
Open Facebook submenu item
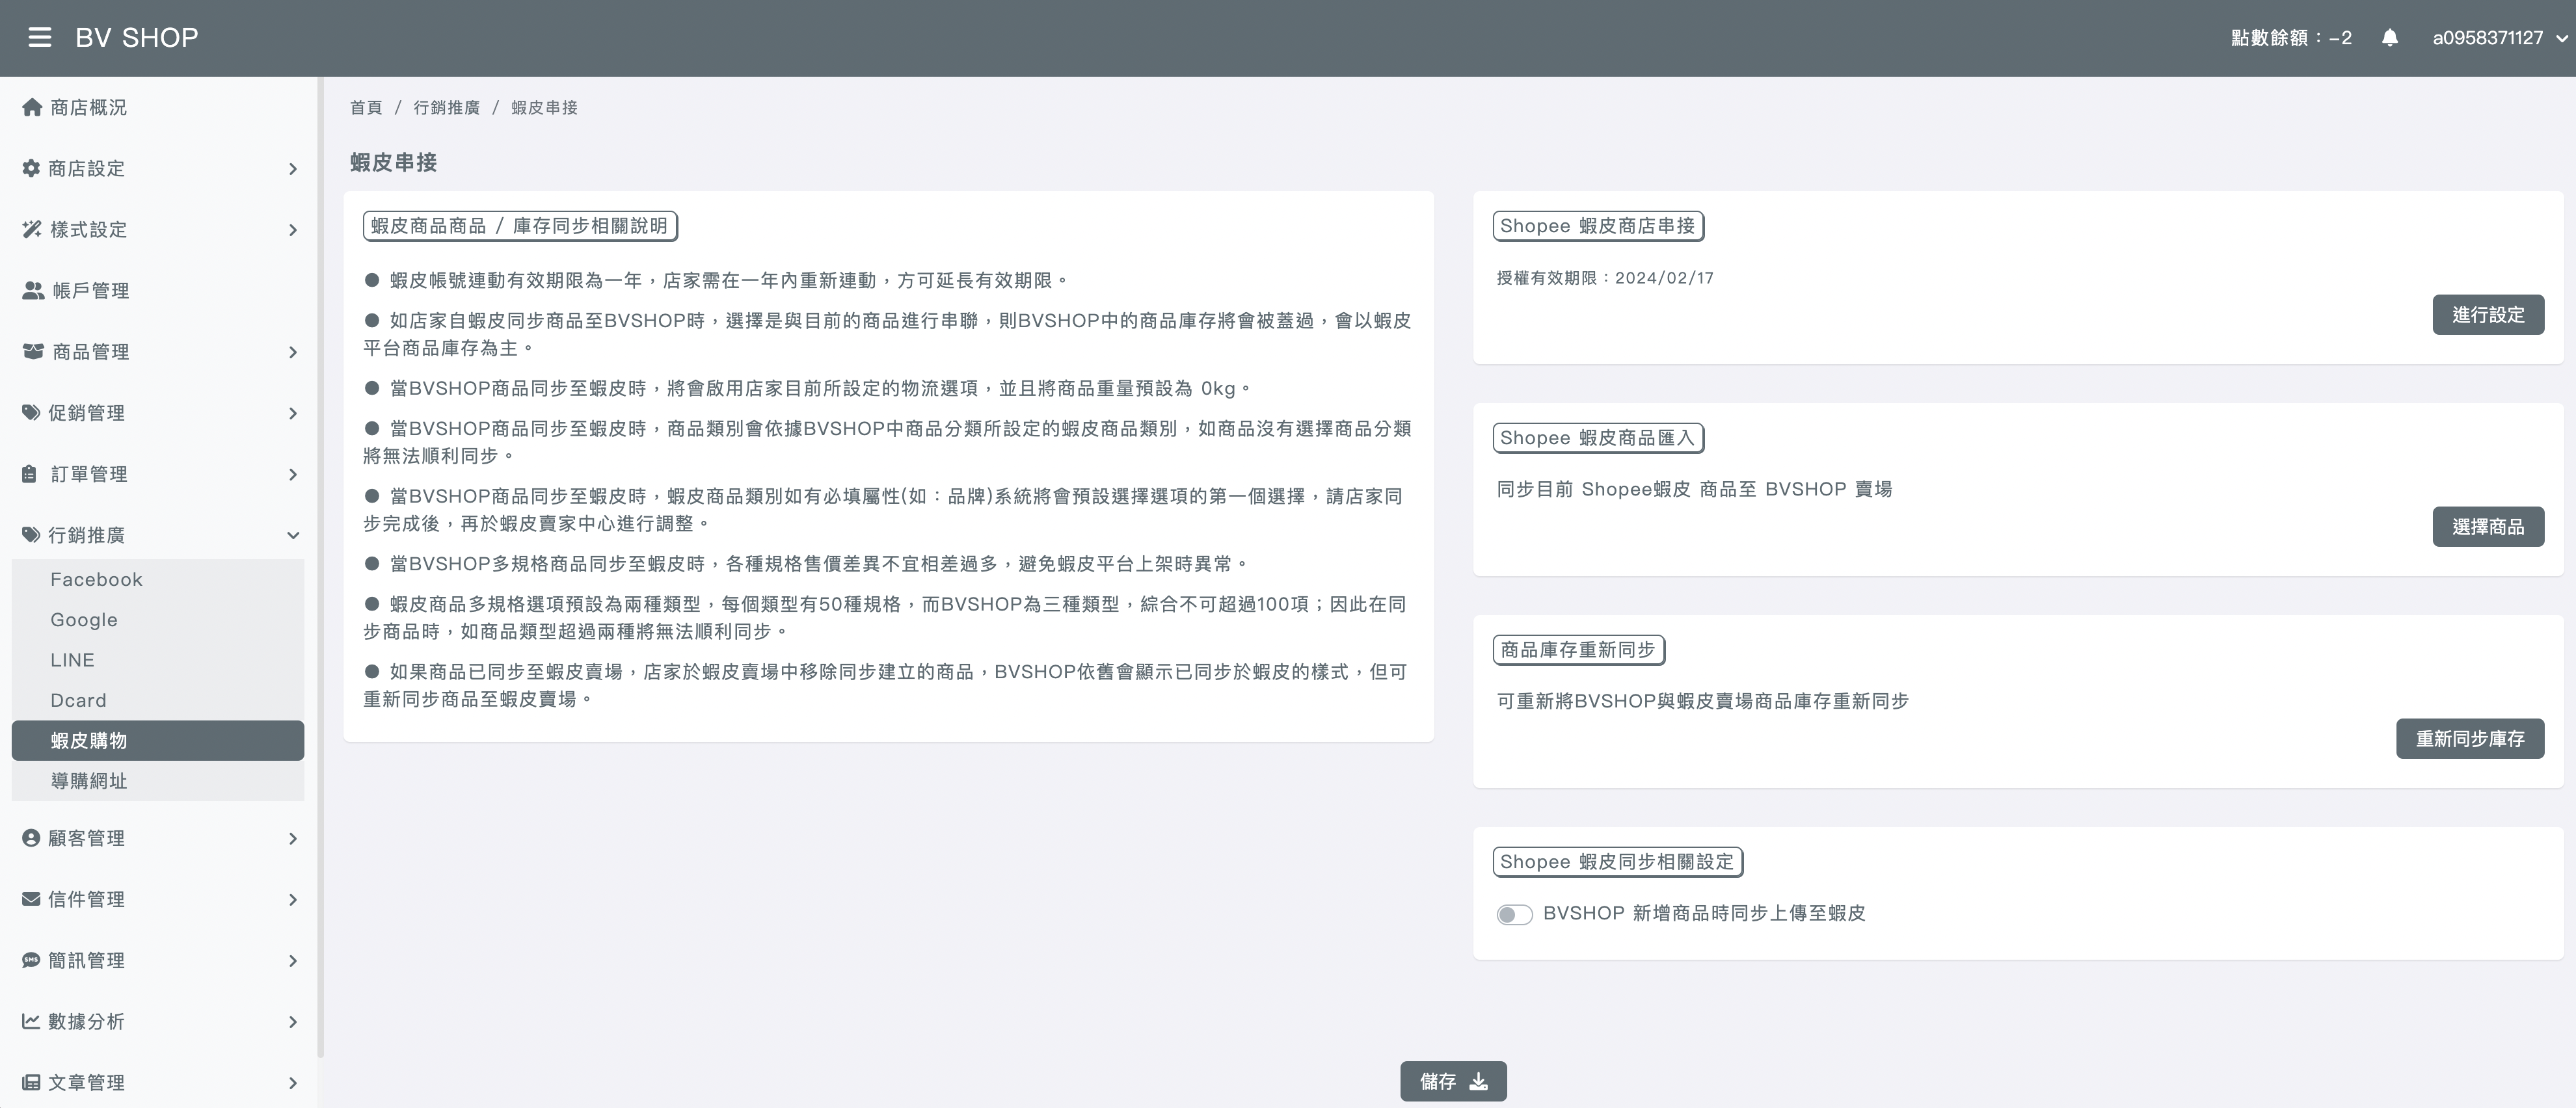coord(158,579)
